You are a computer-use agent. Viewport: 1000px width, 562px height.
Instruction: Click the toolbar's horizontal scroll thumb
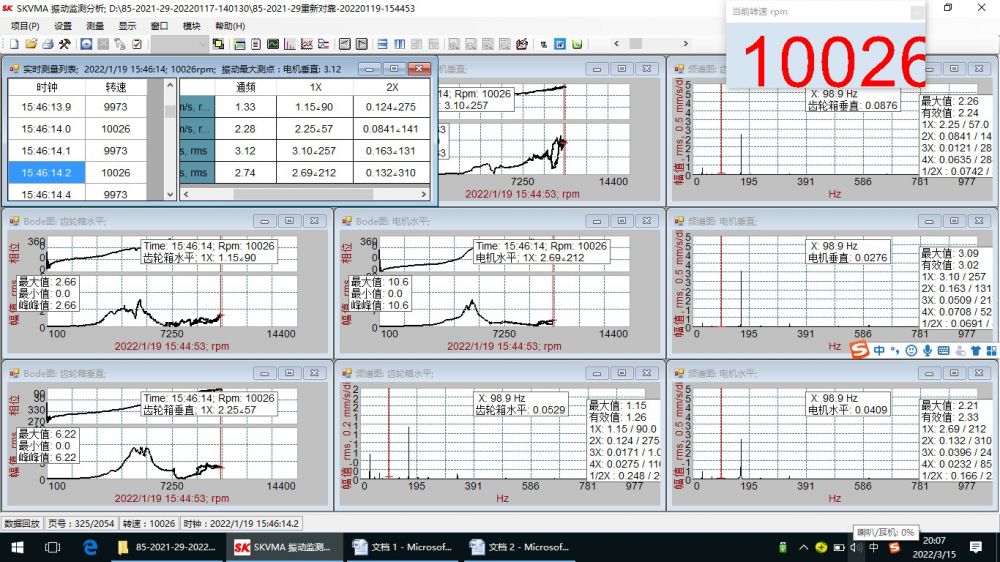click(x=636, y=43)
